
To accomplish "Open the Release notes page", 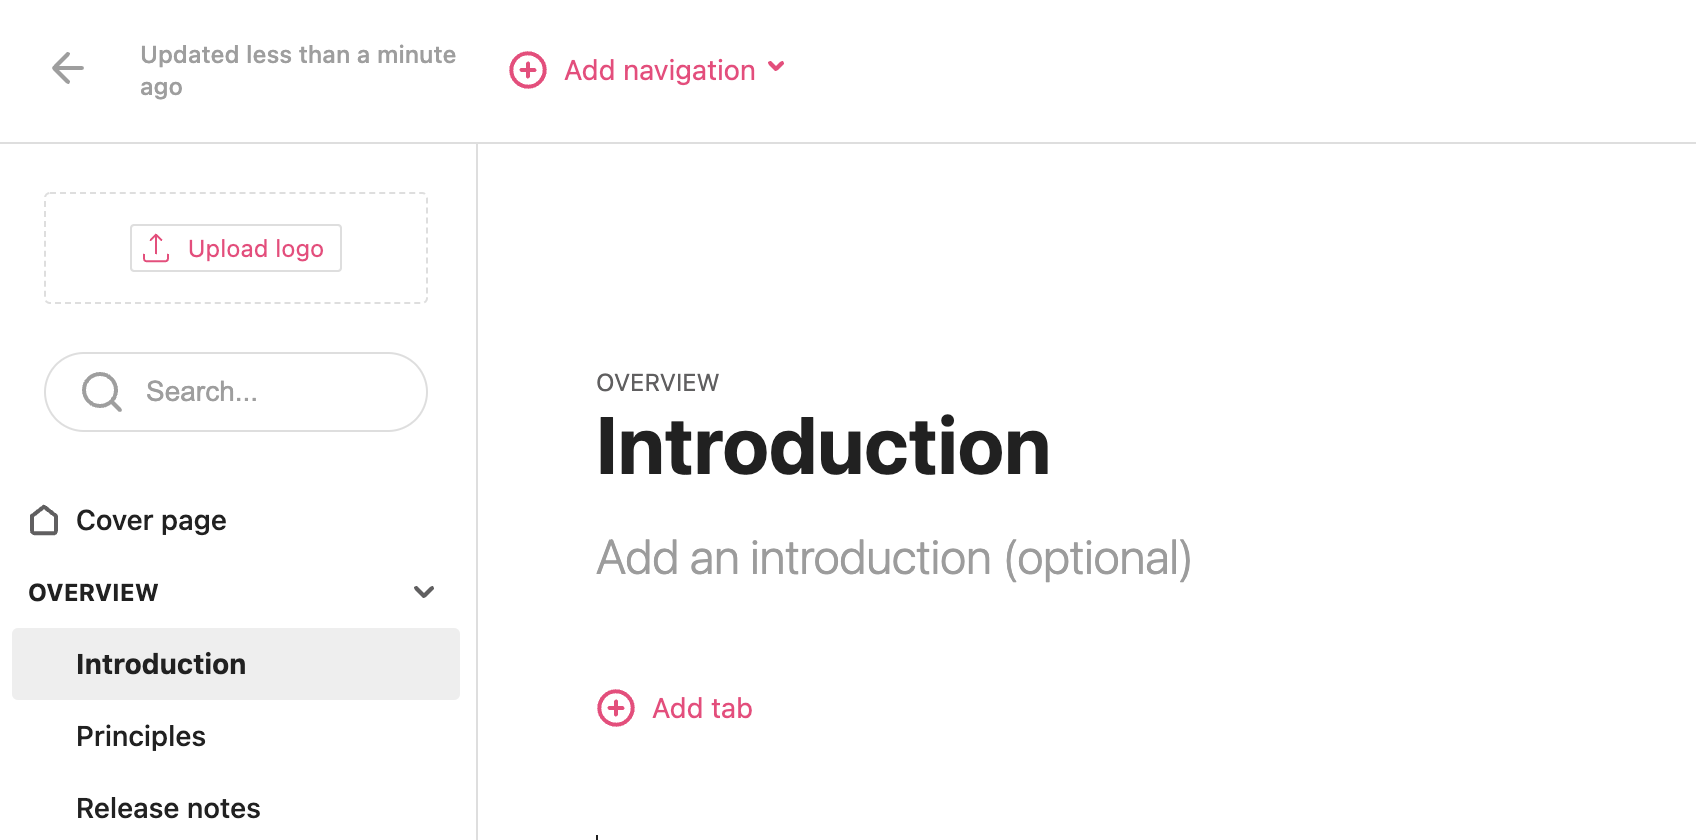I will click(x=168, y=807).
